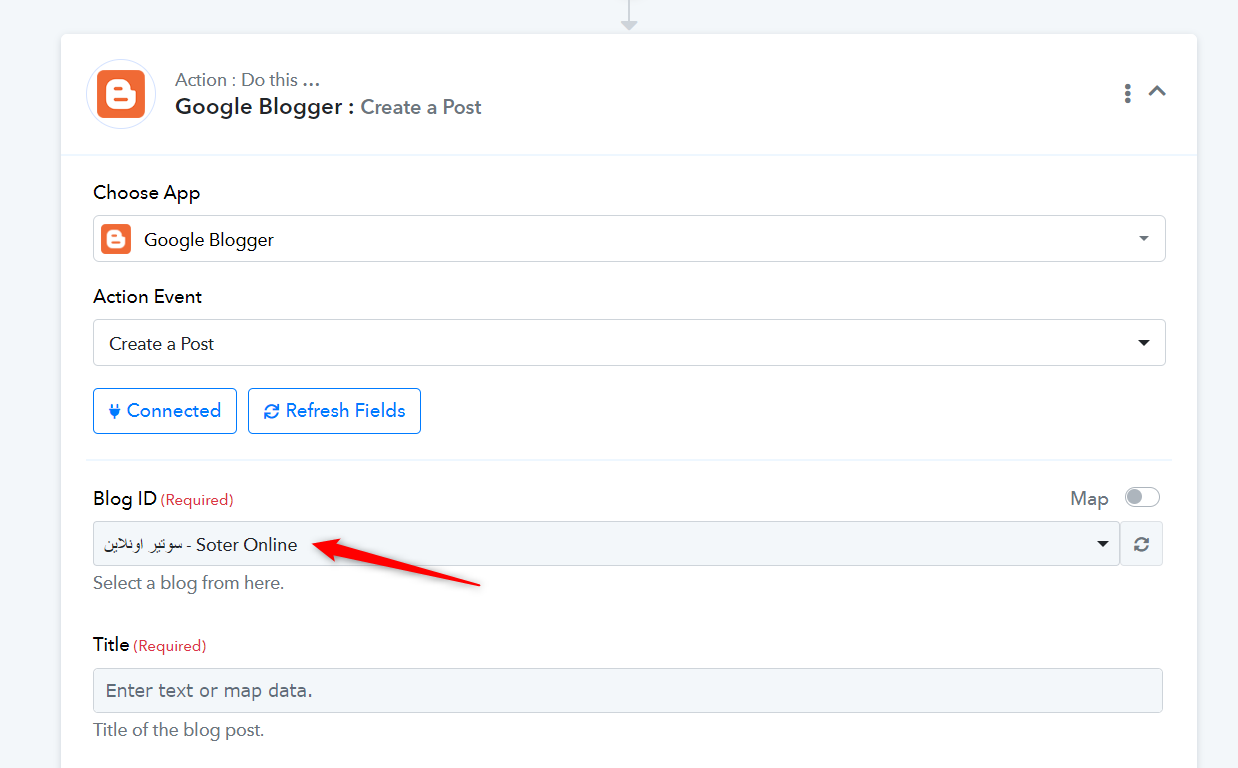1238x768 pixels.
Task: Click the Choose App dropdown caret
Action: (x=1144, y=239)
